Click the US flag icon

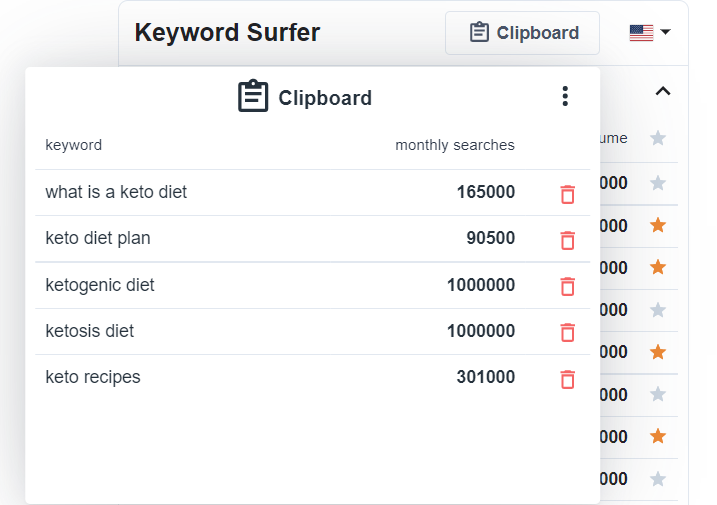click(641, 33)
